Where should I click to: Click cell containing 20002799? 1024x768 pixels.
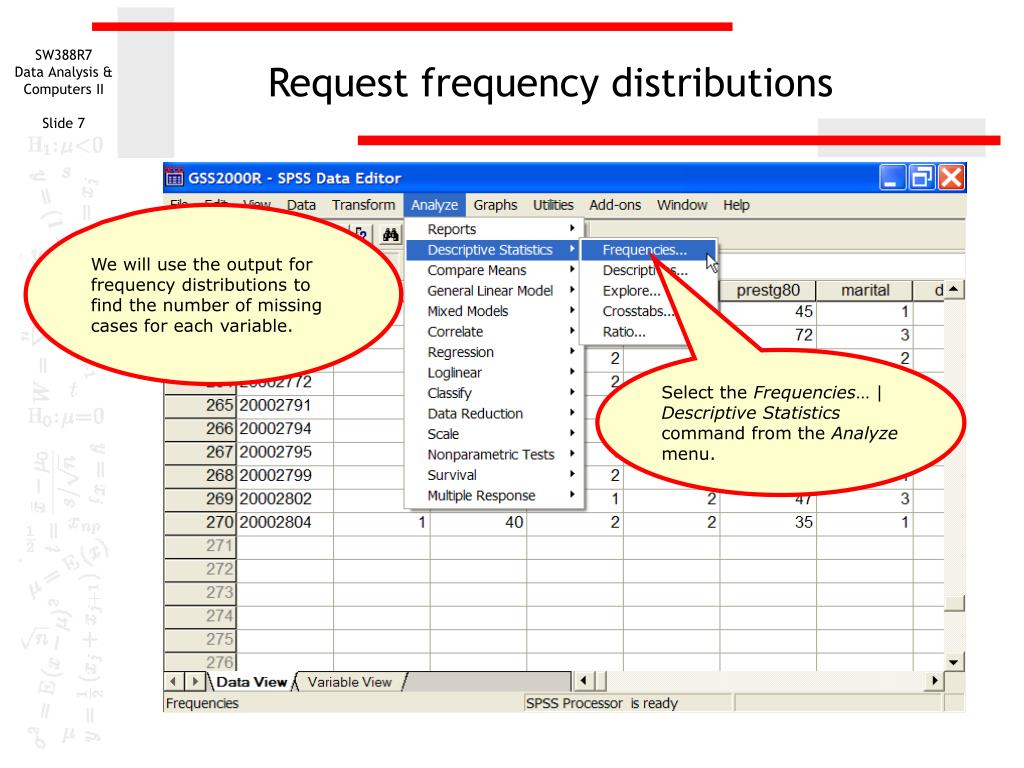pyautogui.click(x=285, y=475)
